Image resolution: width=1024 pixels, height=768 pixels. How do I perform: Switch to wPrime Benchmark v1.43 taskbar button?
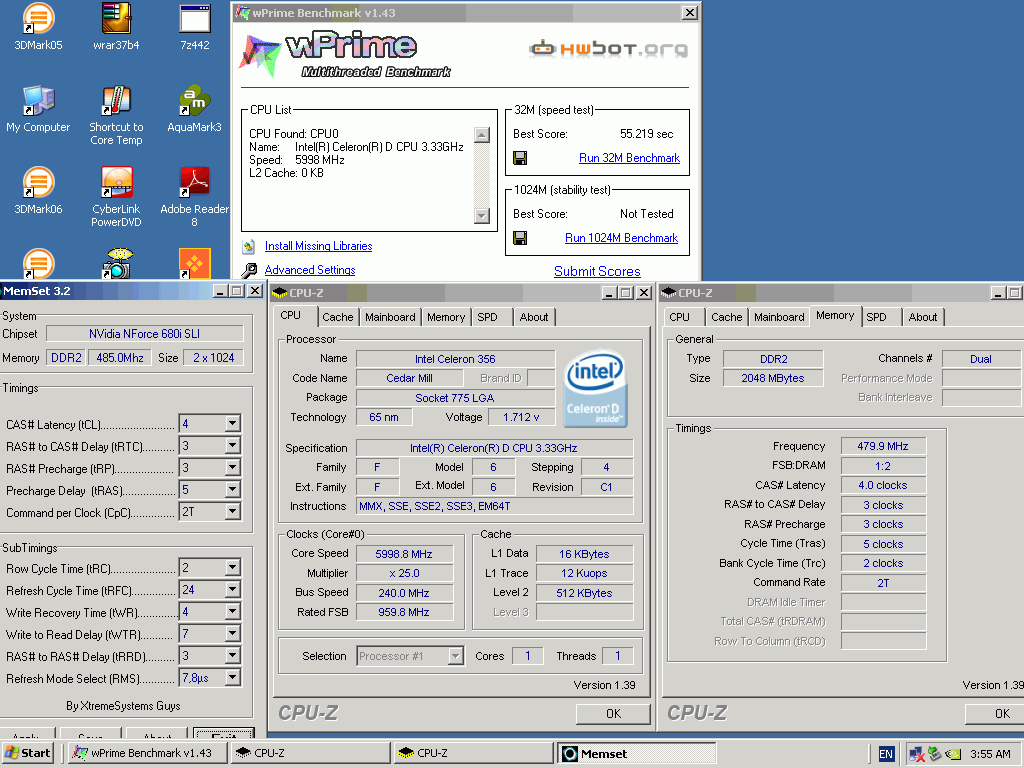tap(148, 753)
